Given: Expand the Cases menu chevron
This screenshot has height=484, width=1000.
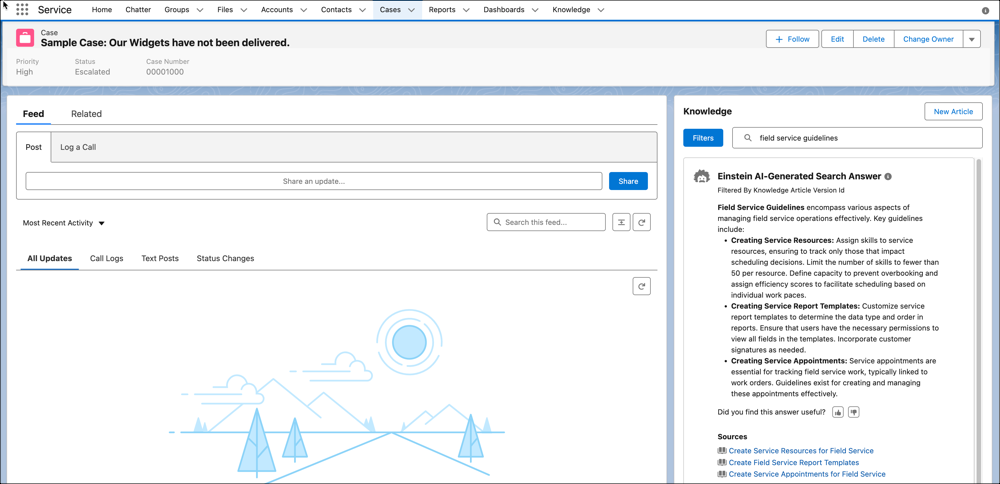Looking at the screenshot, I should click(411, 10).
